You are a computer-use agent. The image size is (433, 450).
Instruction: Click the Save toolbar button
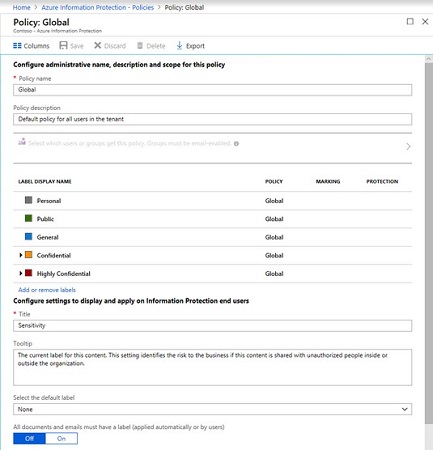tap(71, 46)
